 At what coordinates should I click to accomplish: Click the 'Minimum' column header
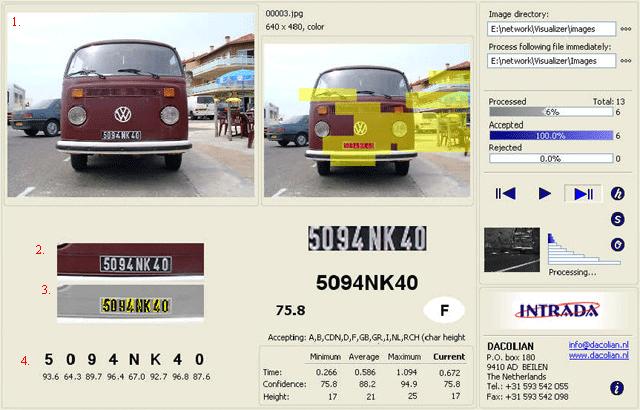click(x=325, y=357)
